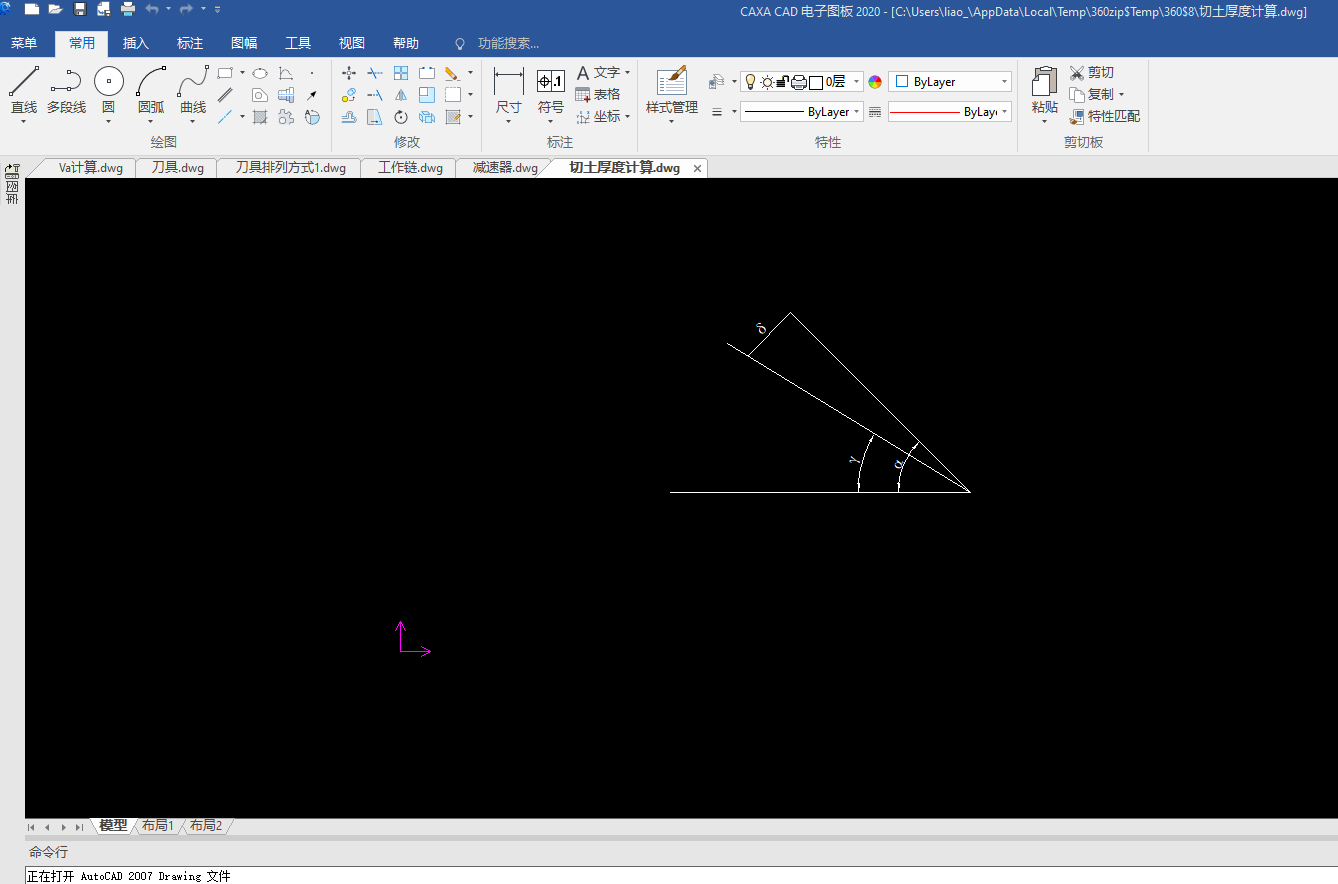Image resolution: width=1338 pixels, height=884 pixels.
Task: Expand the 文字 text dropdown arrow
Action: (628, 73)
